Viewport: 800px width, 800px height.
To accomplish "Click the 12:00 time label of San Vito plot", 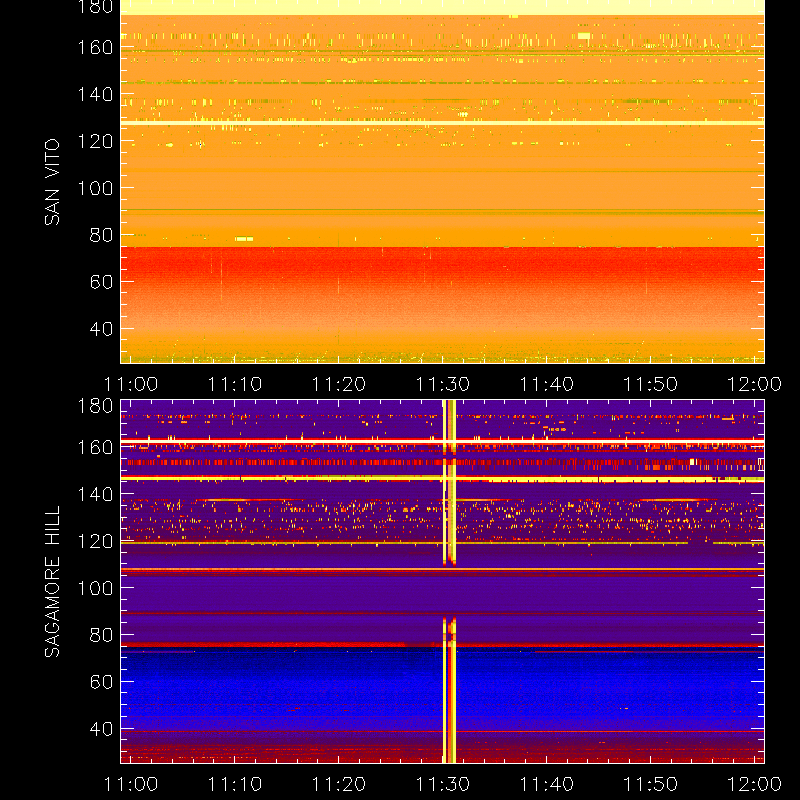I will (754, 384).
